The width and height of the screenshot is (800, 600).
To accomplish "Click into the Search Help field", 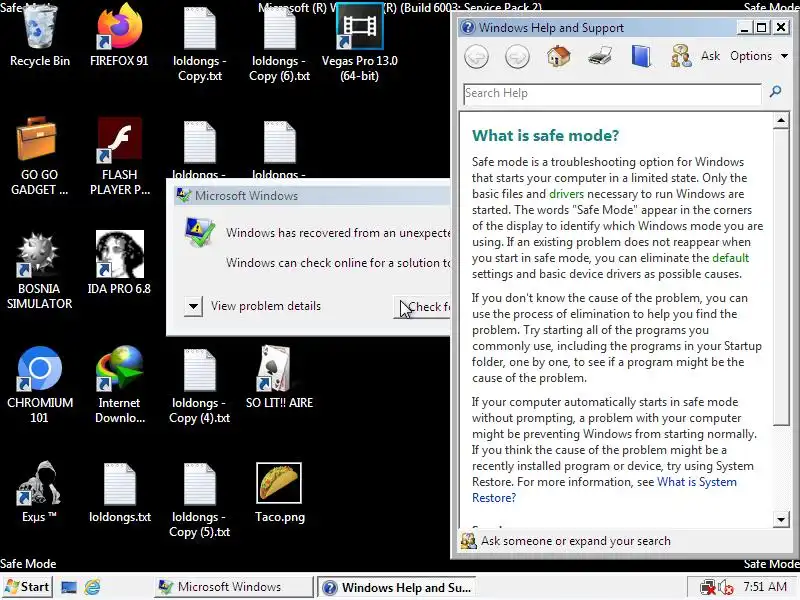I will pos(612,93).
